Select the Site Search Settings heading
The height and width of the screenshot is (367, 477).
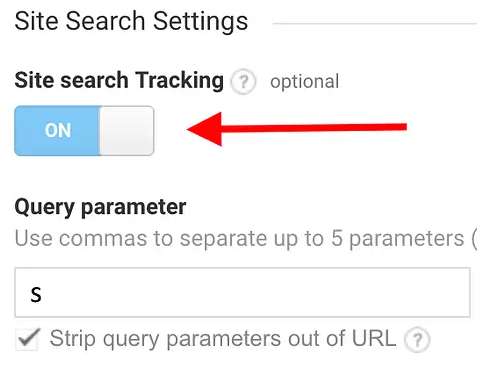click(x=131, y=21)
